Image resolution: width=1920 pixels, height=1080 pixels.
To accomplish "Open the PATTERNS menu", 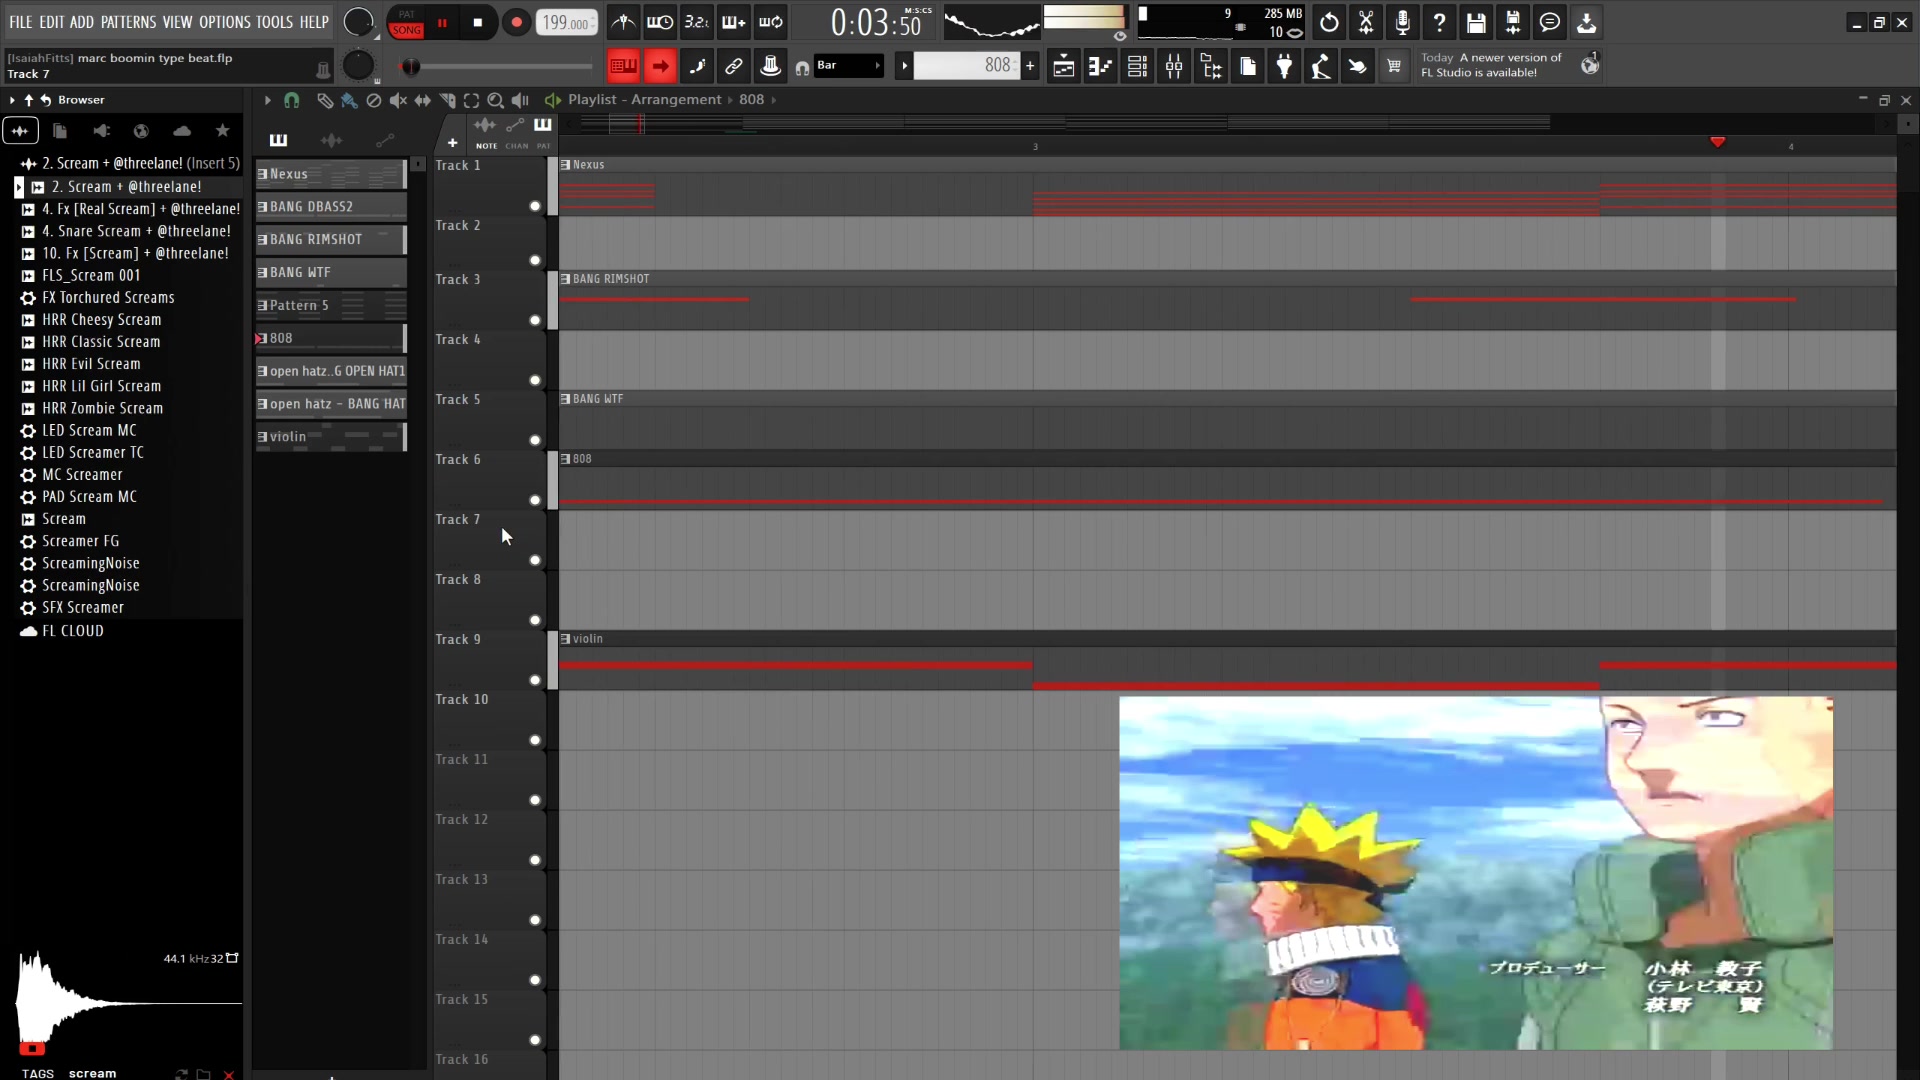I will point(128,22).
